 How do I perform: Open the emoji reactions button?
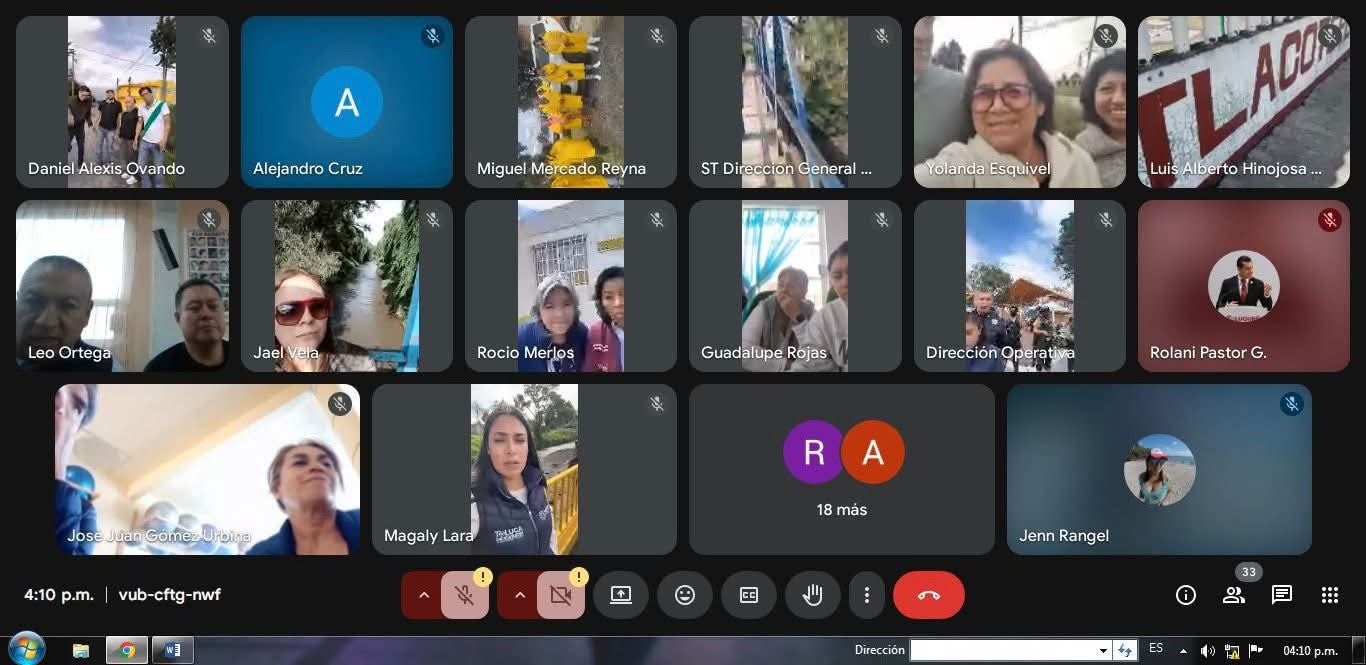click(x=685, y=595)
